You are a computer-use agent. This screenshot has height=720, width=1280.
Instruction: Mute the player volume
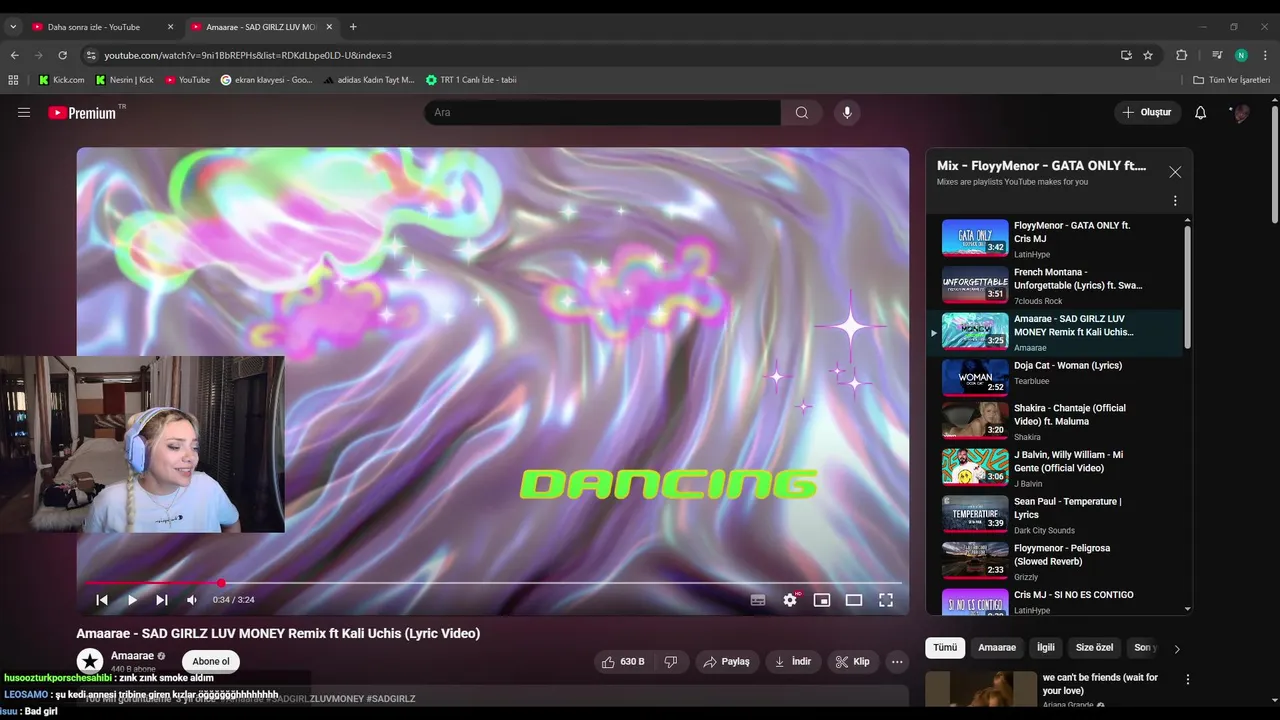tap(192, 600)
